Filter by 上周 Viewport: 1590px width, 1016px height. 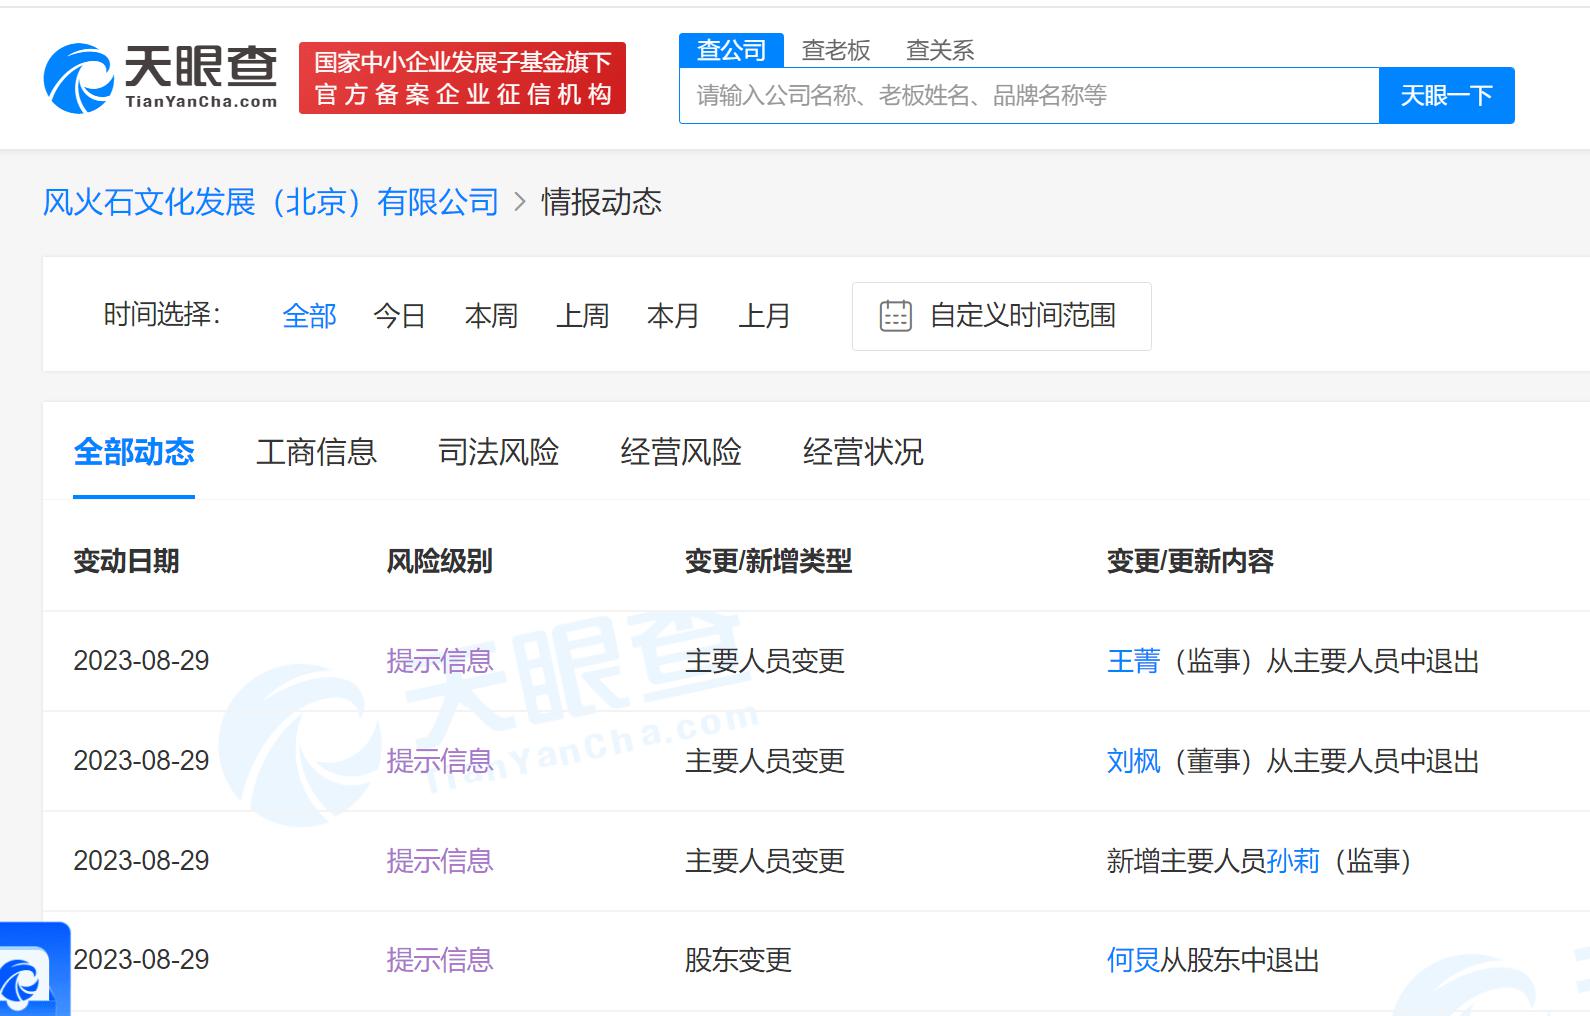(582, 316)
